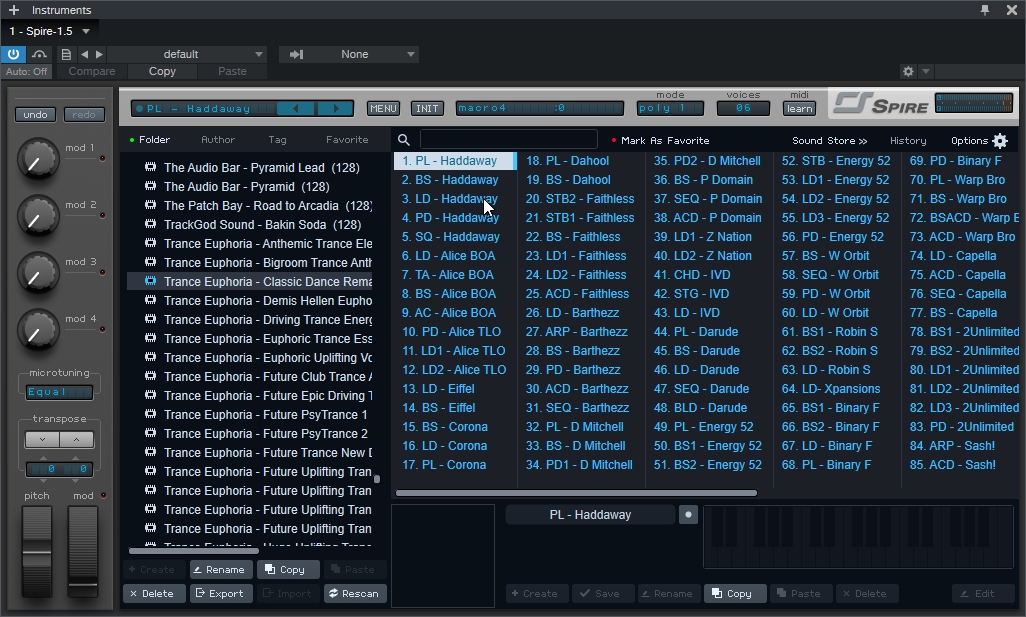The height and width of the screenshot is (617, 1026).
Task: Click the preset file page icon
Action: [x=66, y=54]
